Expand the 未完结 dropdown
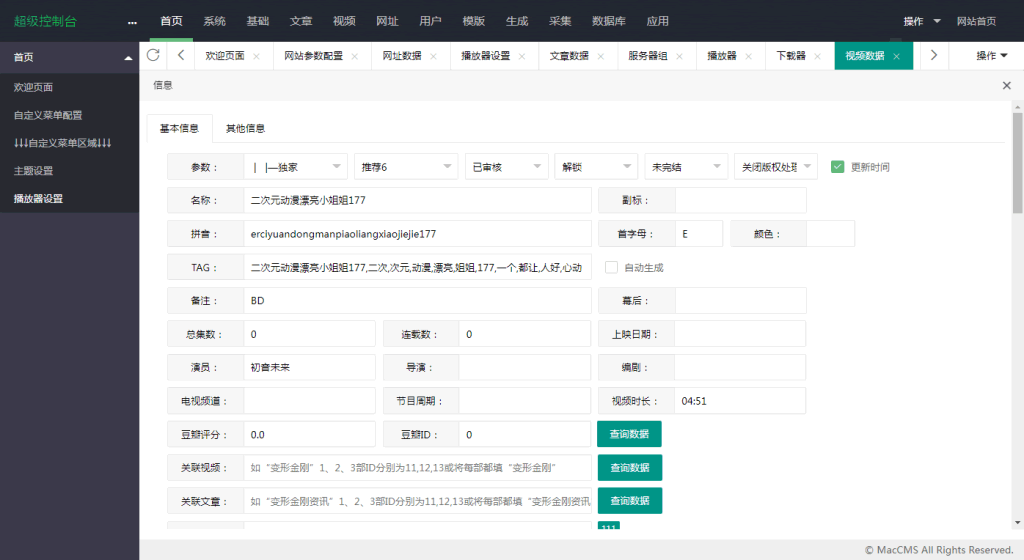The width and height of the screenshot is (1024, 560). pyautogui.click(x=685, y=167)
